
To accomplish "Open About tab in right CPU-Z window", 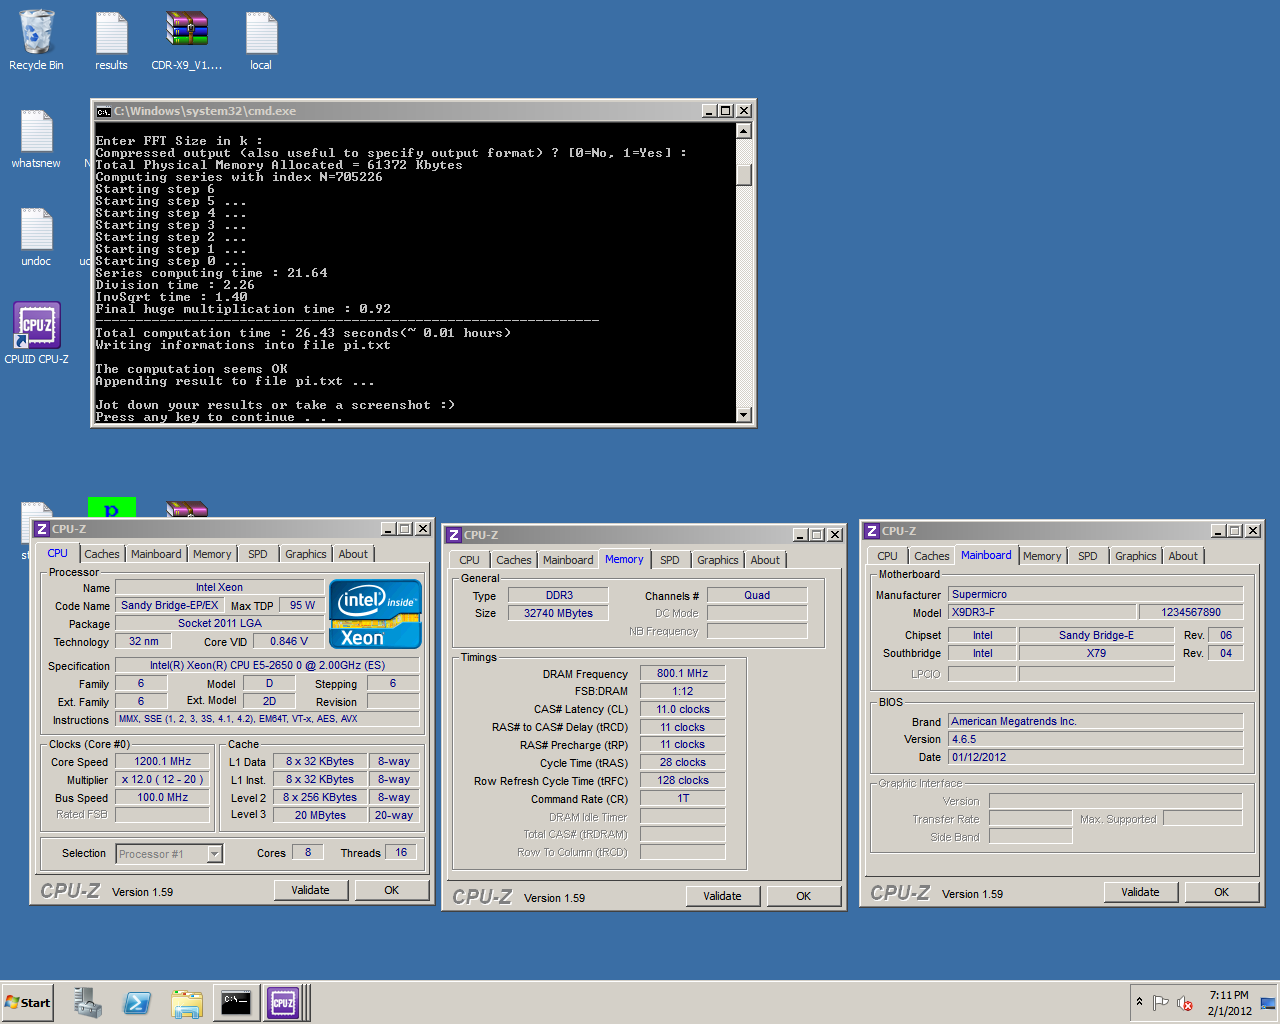I will tap(1183, 556).
